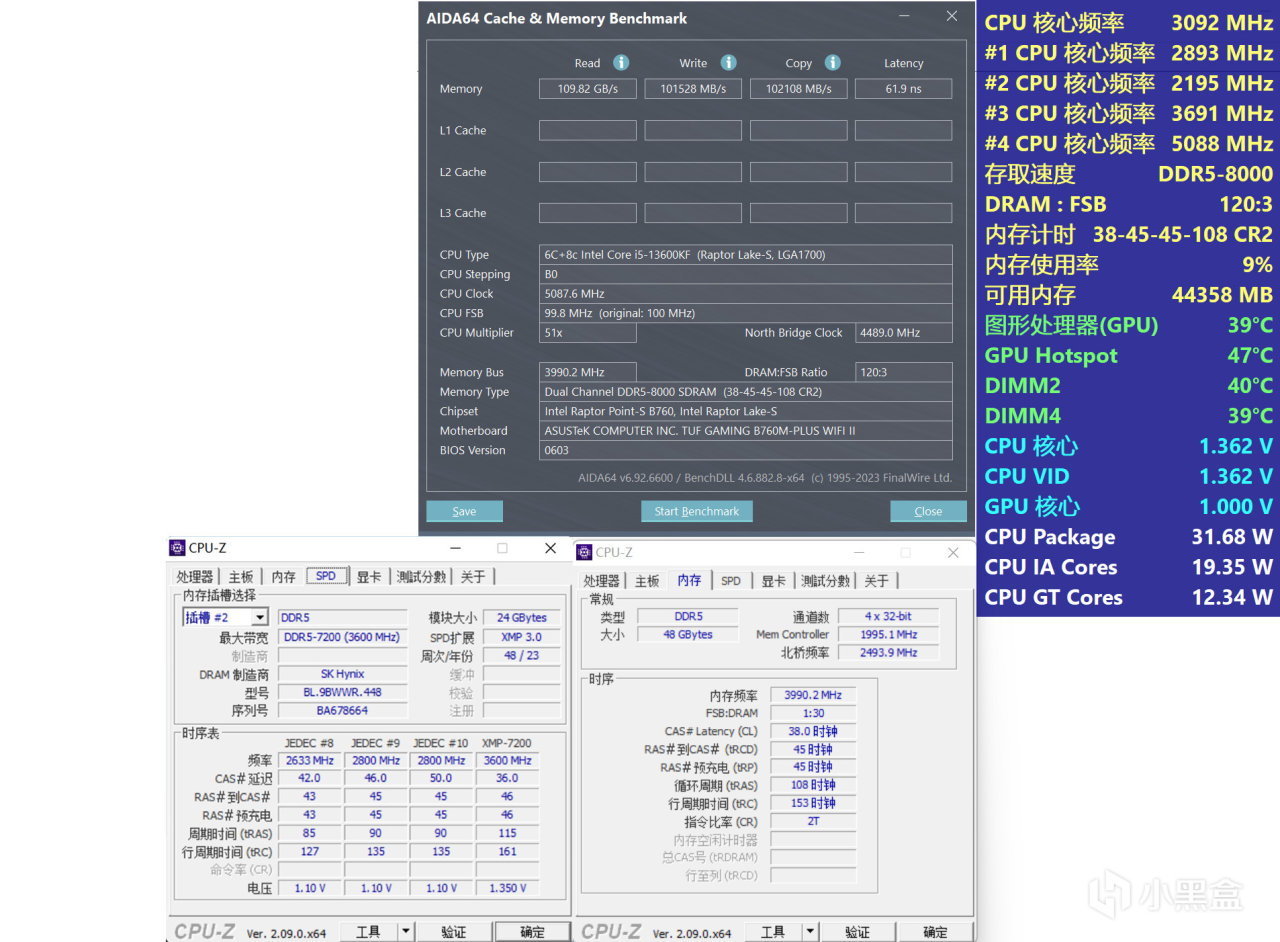Open 处理器 tab in CPU-Z SPD window
Screen dimensions: 1280x942
pyautogui.click(x=195, y=577)
